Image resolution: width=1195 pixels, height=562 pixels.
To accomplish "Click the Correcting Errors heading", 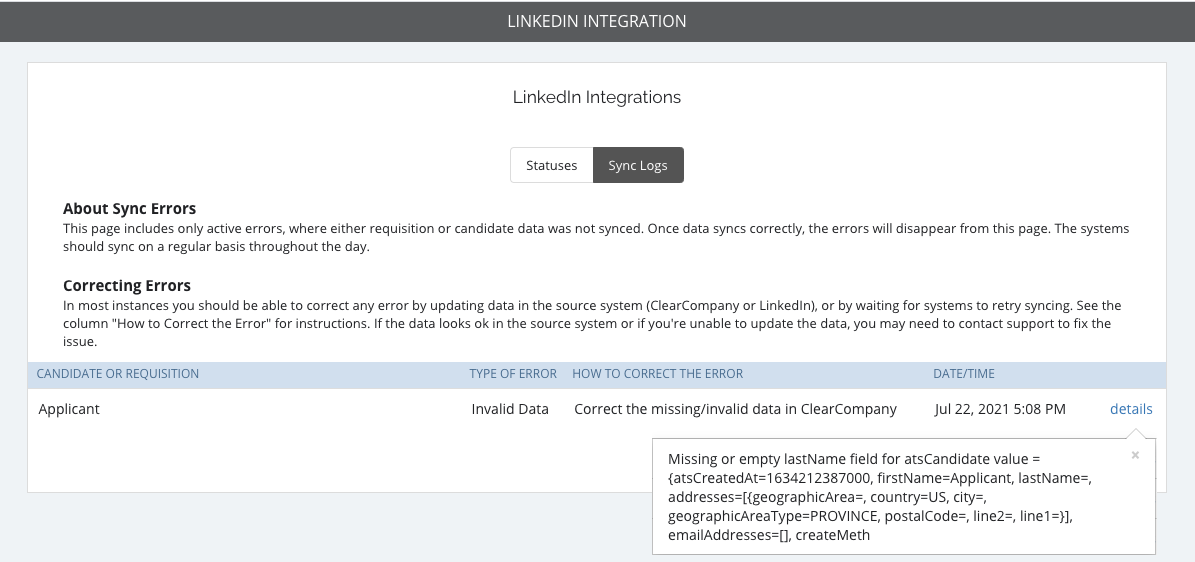I will pyautogui.click(x=127, y=286).
